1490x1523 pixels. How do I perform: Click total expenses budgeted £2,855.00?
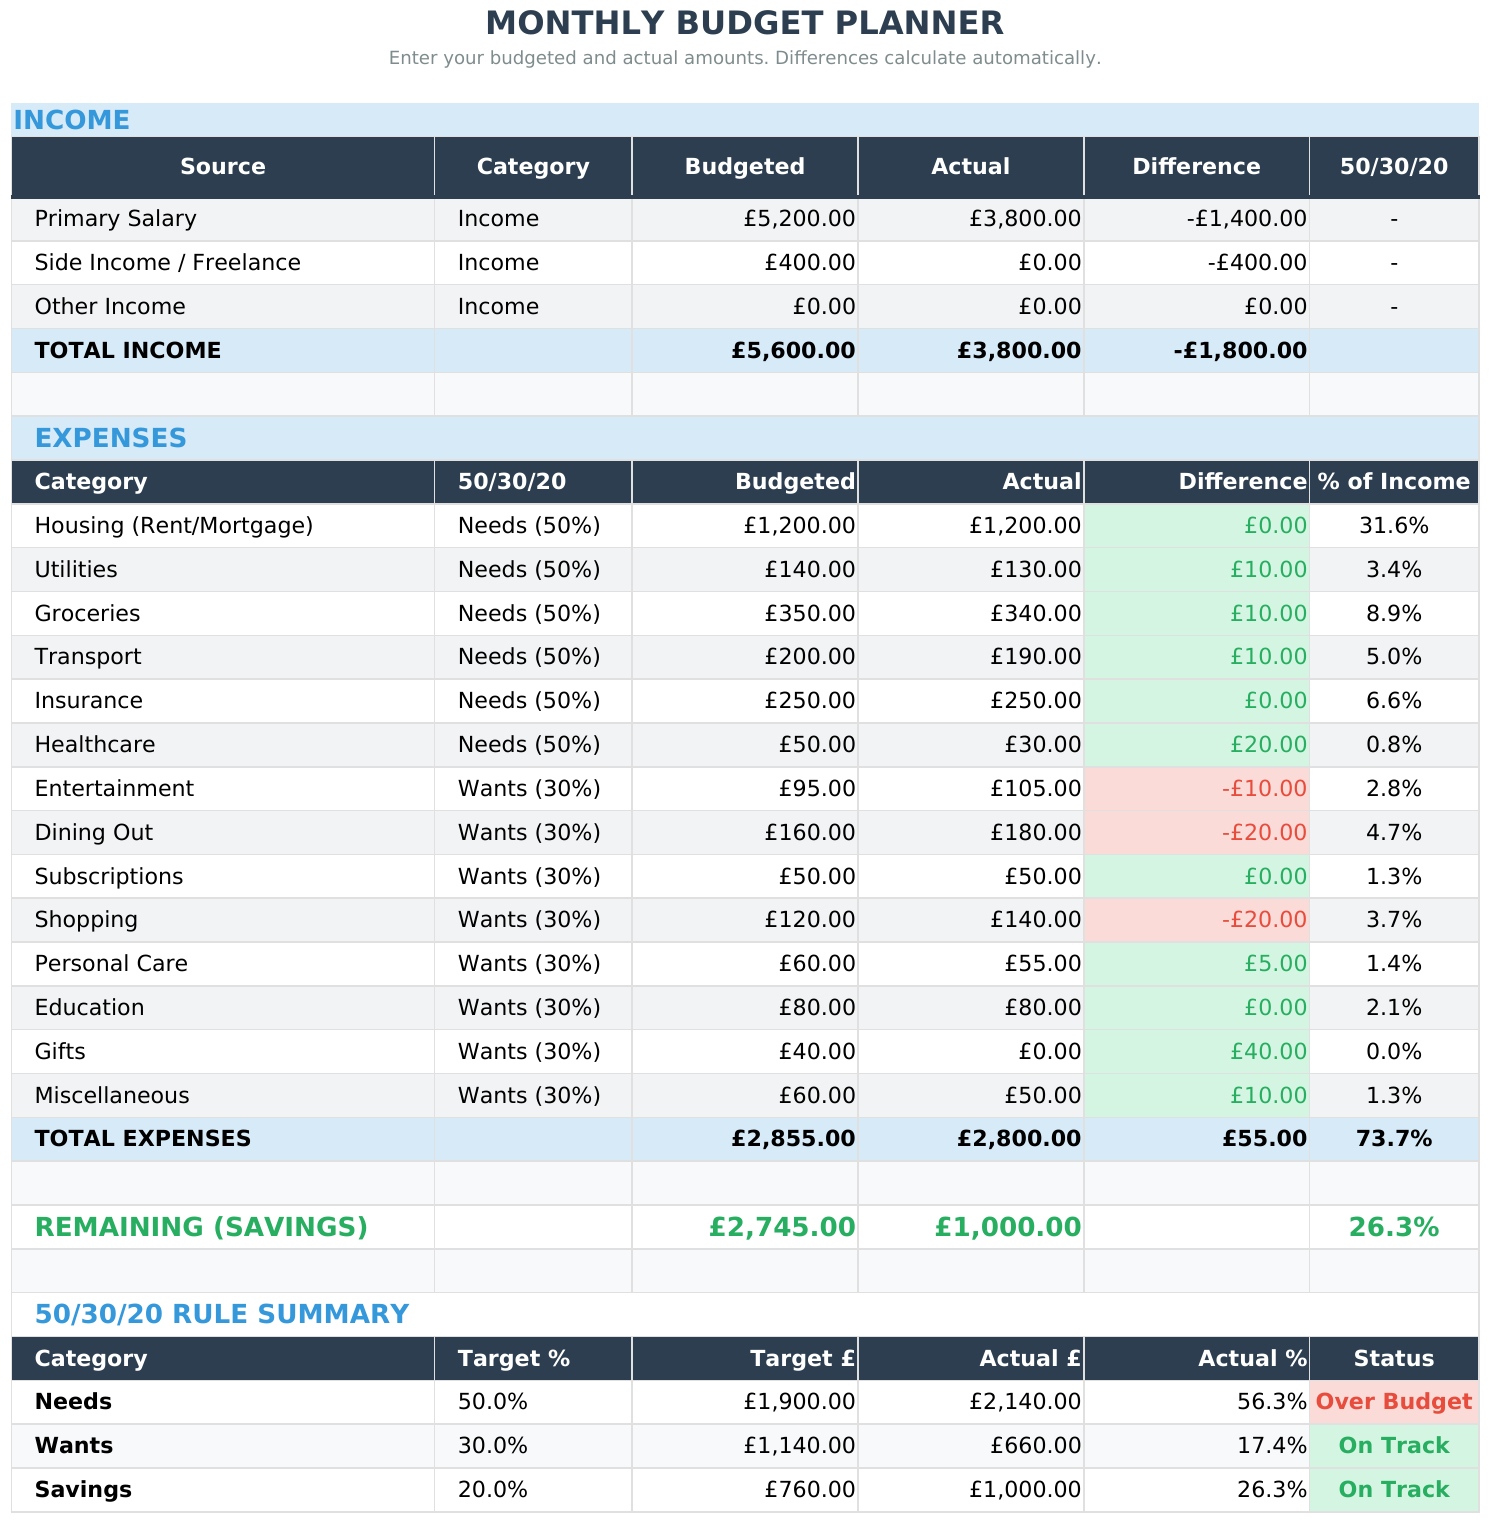pyautogui.click(x=745, y=1139)
